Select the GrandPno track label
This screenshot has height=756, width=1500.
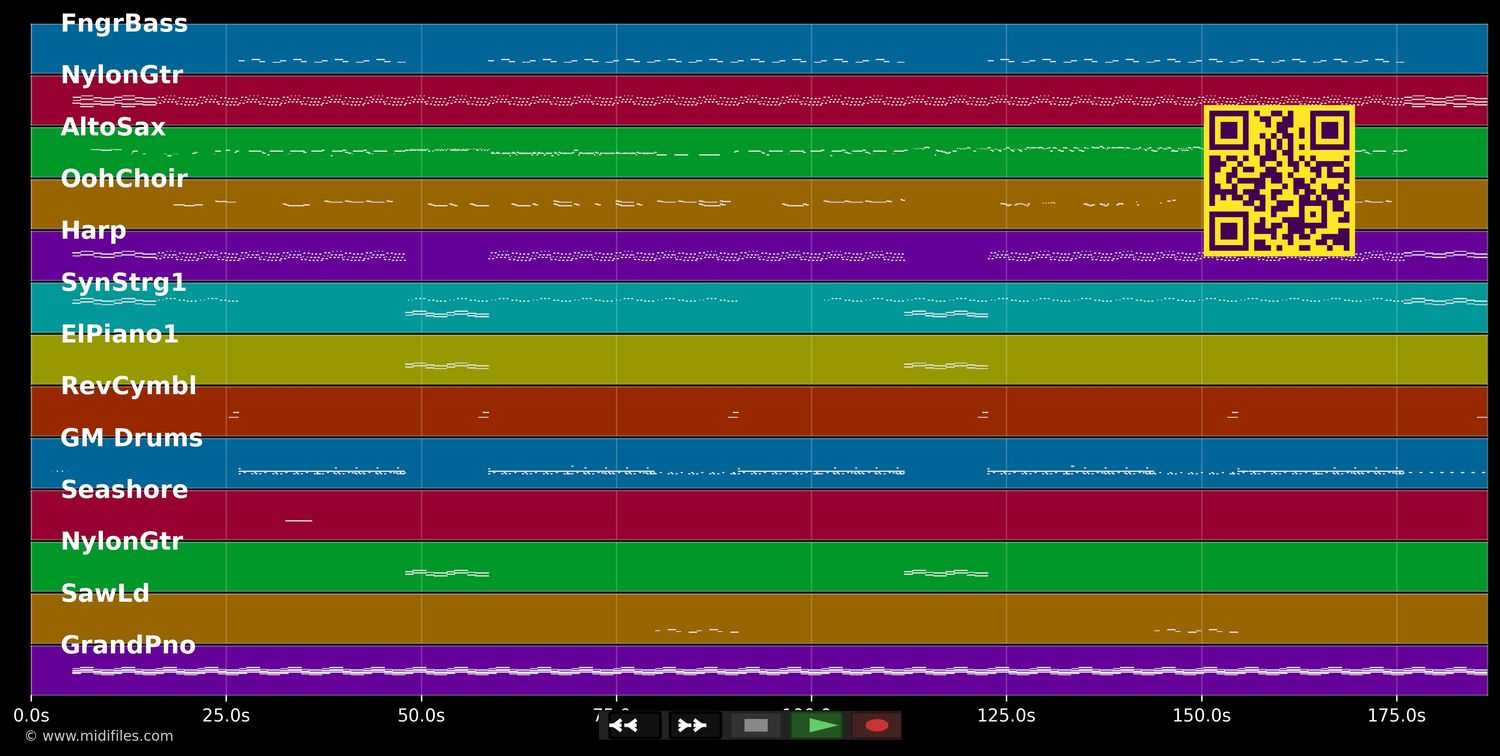tap(128, 646)
